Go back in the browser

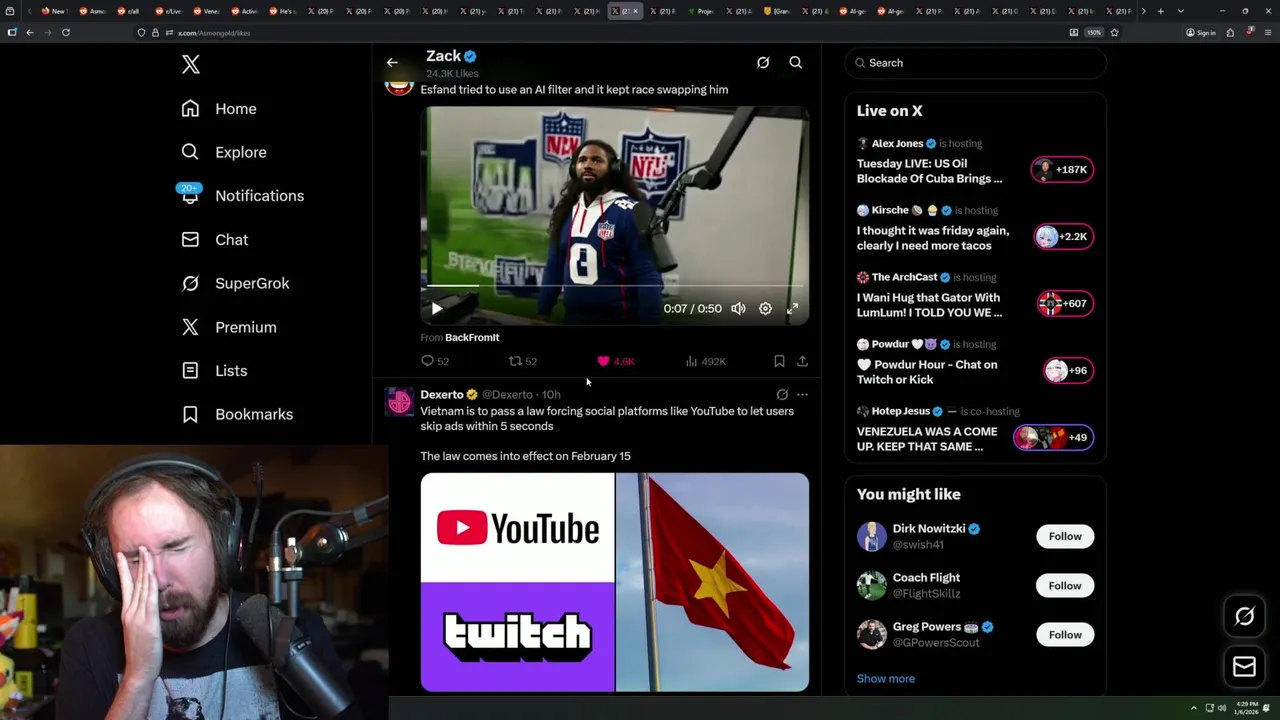pos(30,32)
